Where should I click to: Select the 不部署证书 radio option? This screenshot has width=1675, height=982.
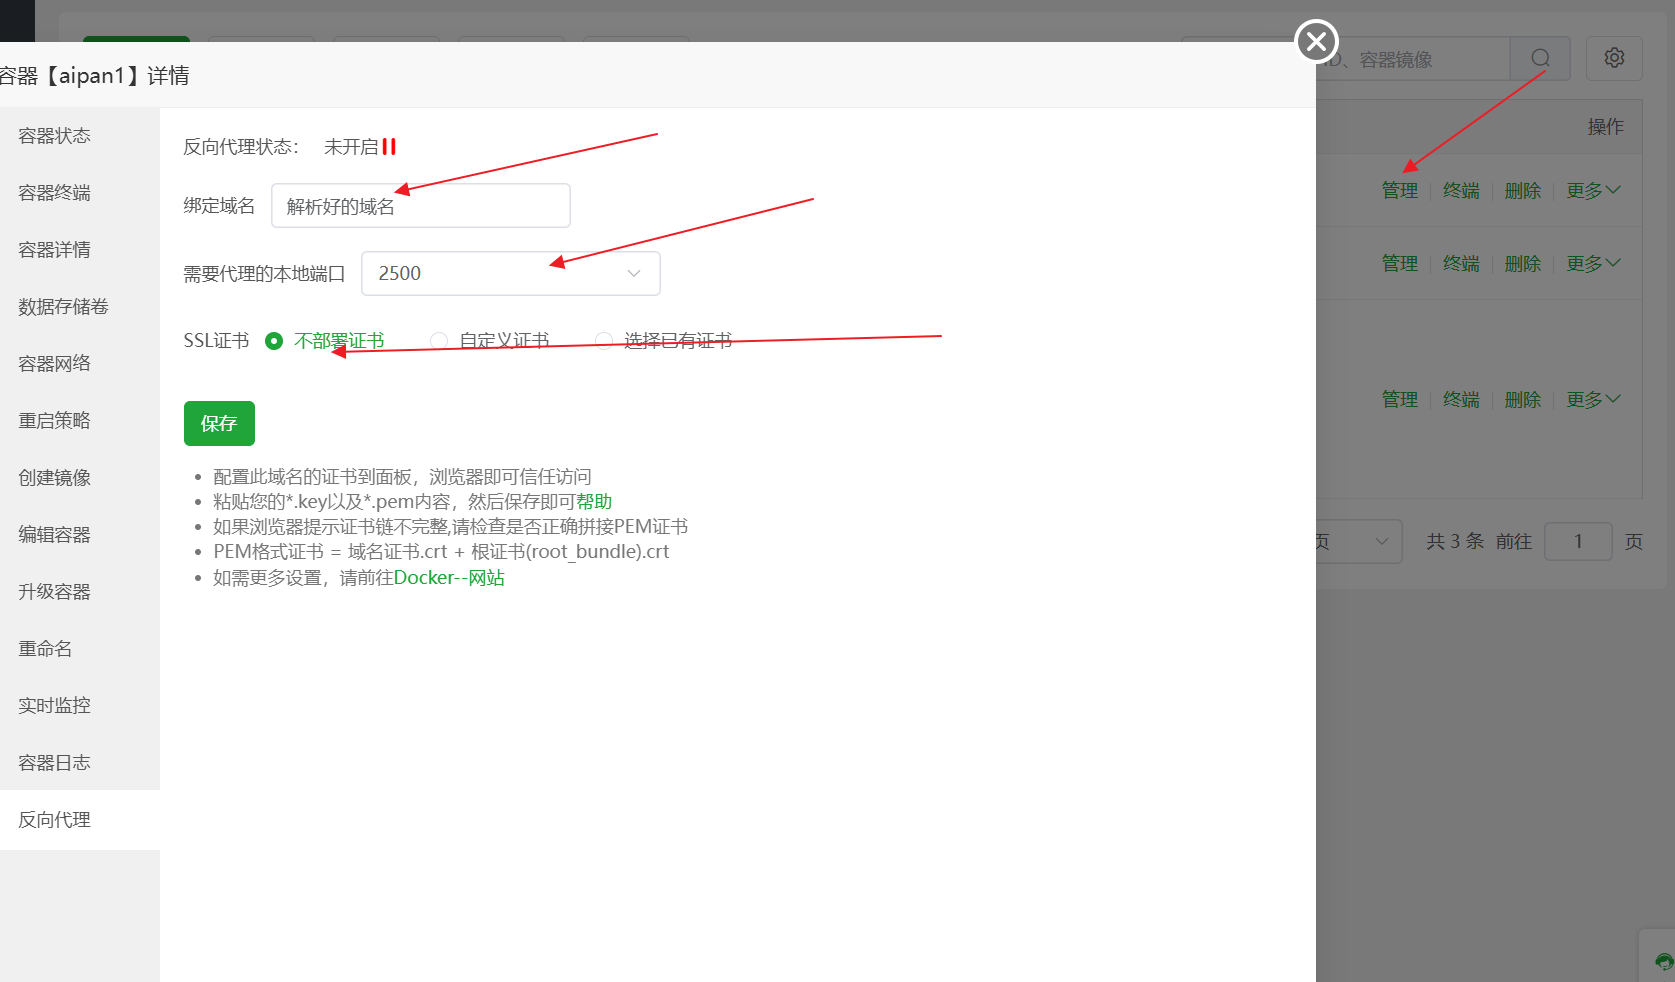click(274, 341)
